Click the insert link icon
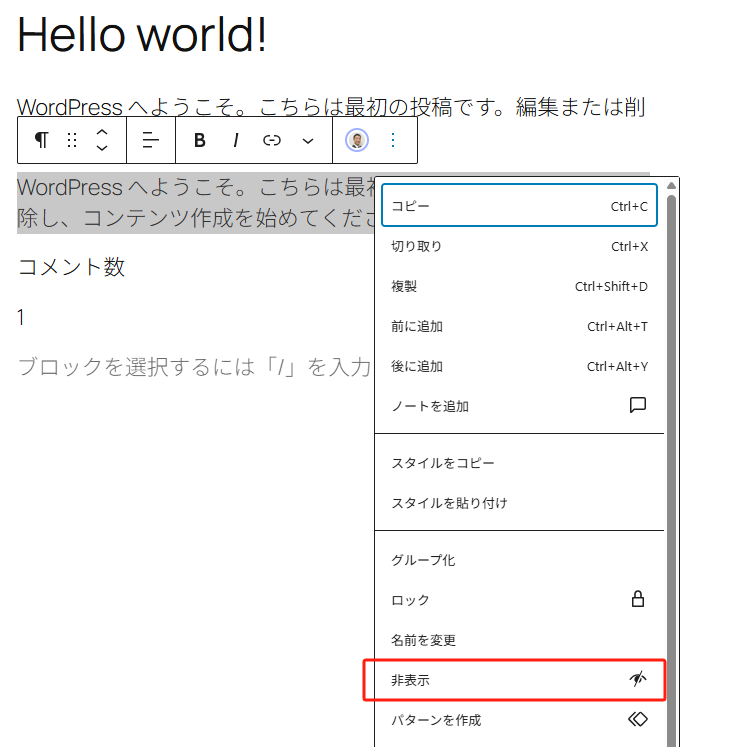 point(272,140)
